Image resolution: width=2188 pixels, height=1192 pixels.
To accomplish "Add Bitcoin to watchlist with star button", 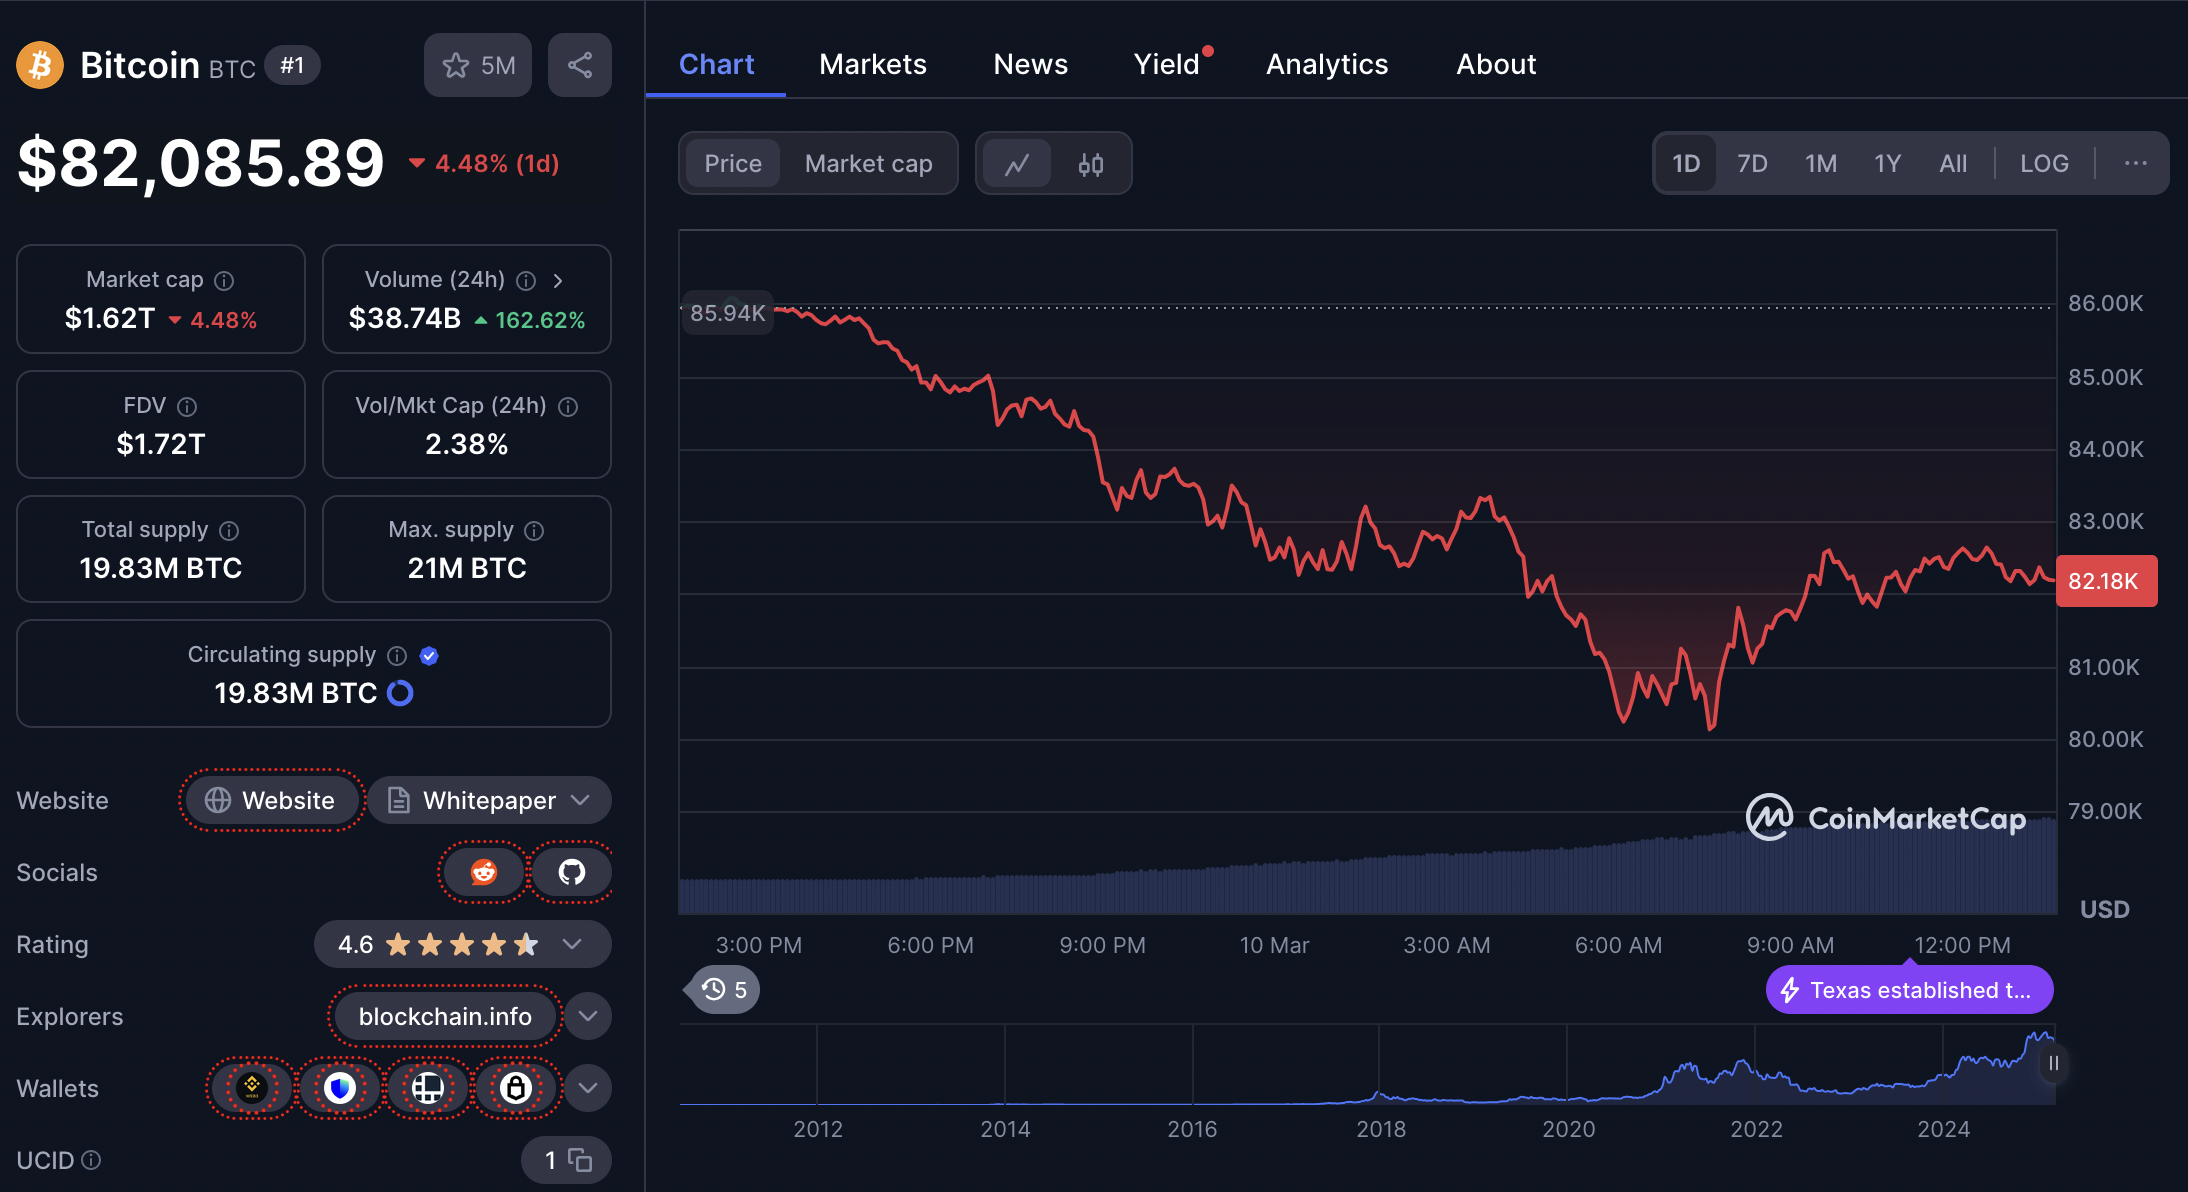I will pyautogui.click(x=478, y=65).
